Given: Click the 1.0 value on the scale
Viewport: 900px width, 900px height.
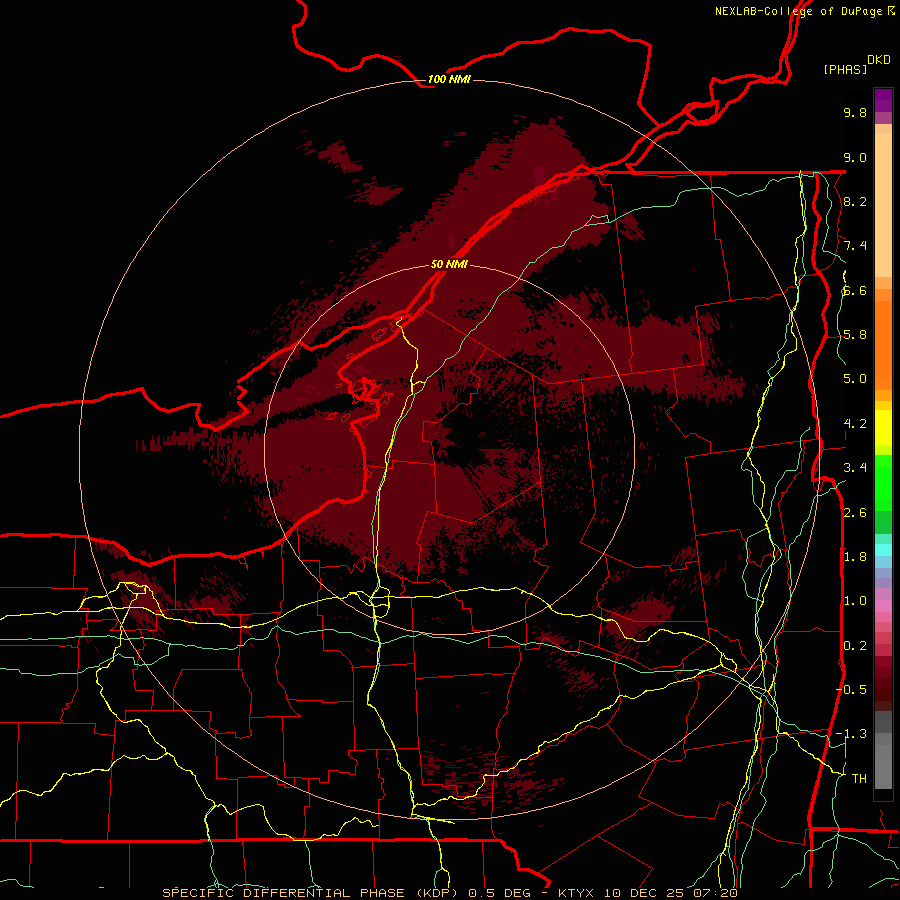Looking at the screenshot, I should click(x=855, y=601).
